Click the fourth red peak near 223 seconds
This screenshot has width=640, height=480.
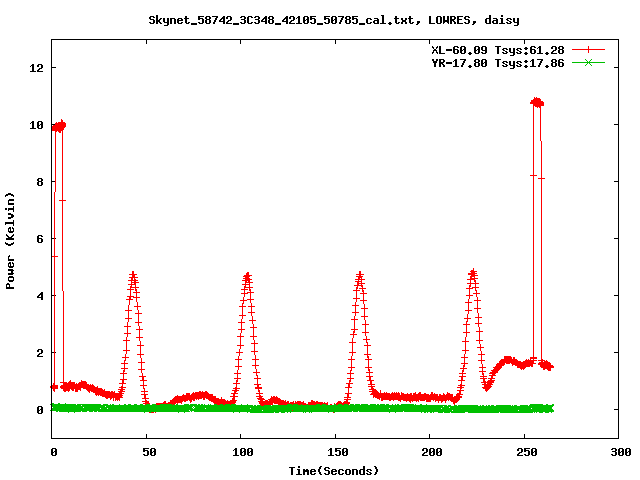click(473, 273)
